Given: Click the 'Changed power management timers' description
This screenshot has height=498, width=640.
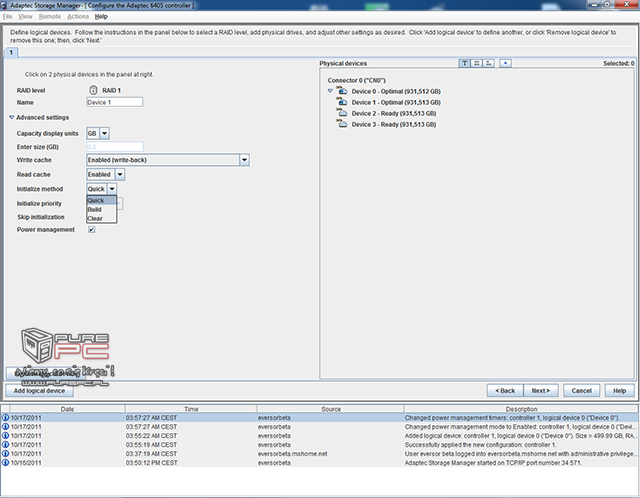Looking at the screenshot, I should (x=512, y=418).
